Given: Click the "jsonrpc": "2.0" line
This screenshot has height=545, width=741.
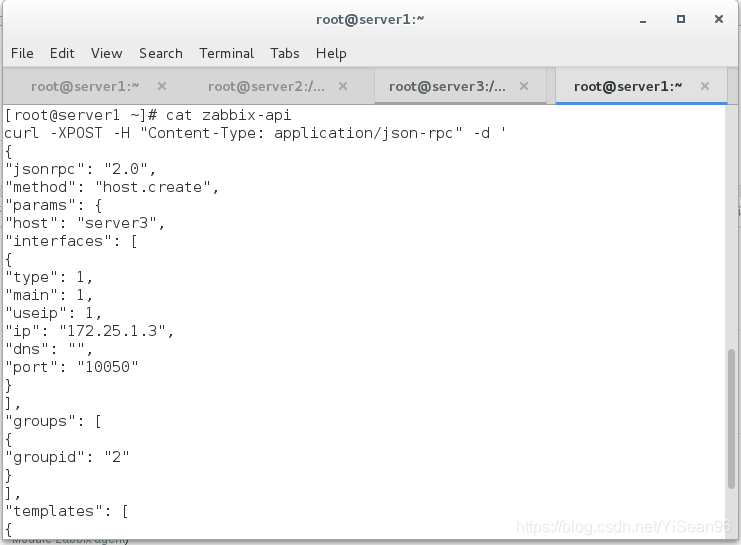Looking at the screenshot, I should (80, 169).
